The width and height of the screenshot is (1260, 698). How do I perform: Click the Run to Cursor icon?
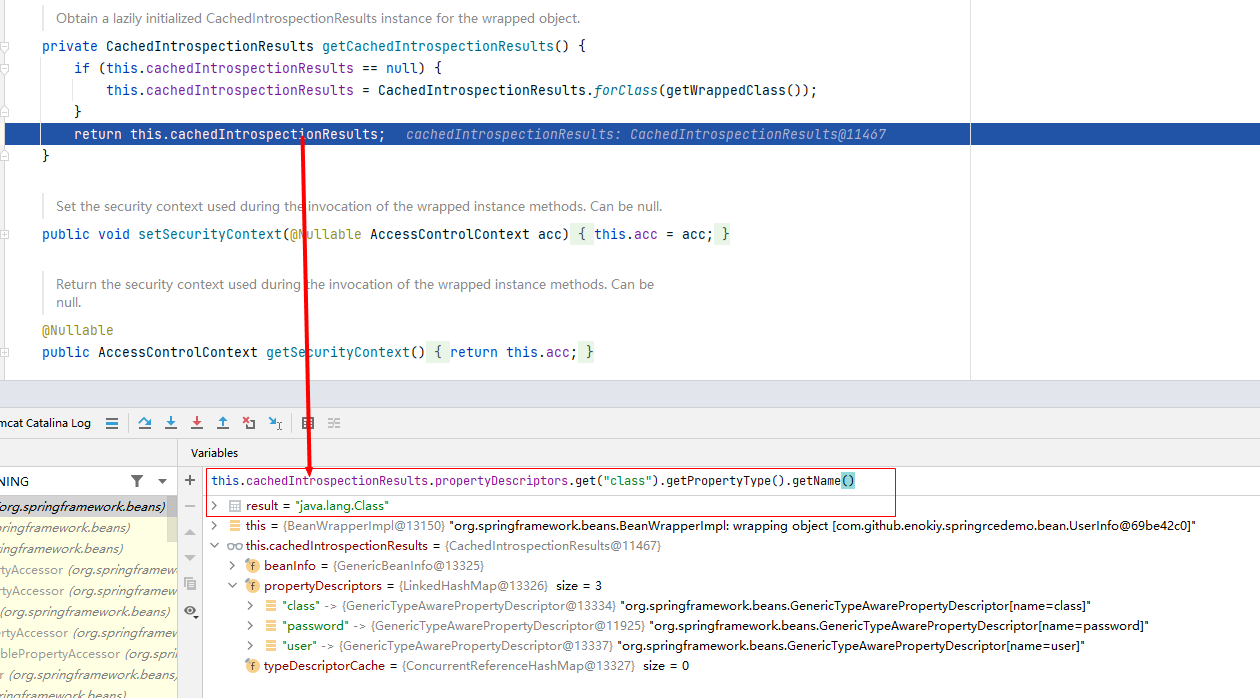275,423
